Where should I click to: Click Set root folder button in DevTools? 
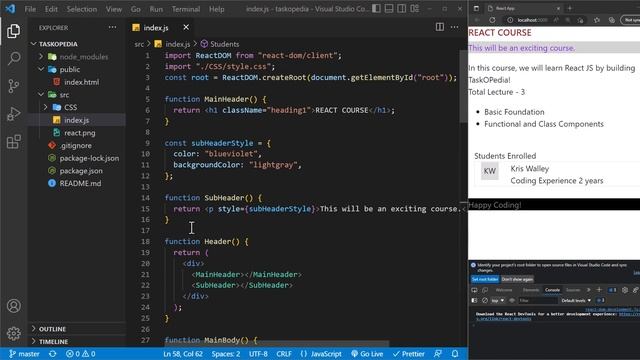pyautogui.click(x=485, y=279)
